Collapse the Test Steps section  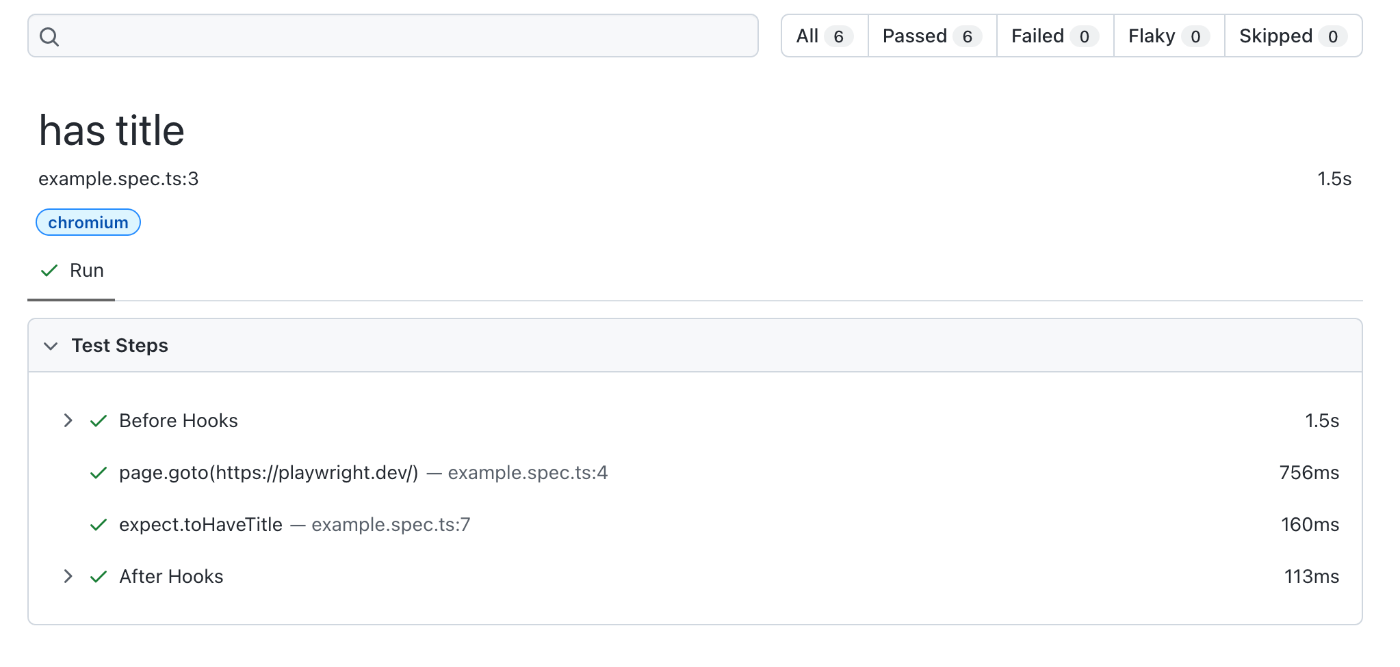(51, 346)
